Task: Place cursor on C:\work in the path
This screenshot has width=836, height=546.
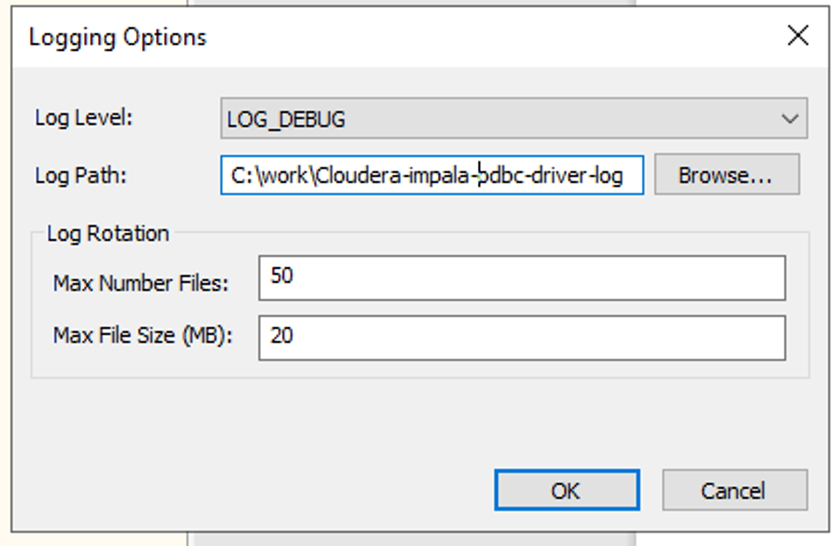Action: (x=272, y=176)
